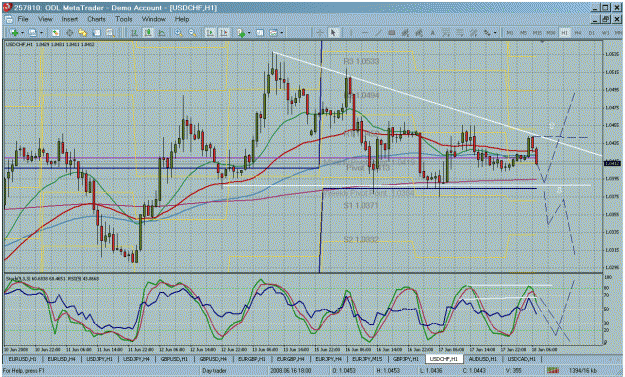Select the Horizontal Line drawing tool
The width and height of the screenshot is (625, 377).
[x=364, y=33]
